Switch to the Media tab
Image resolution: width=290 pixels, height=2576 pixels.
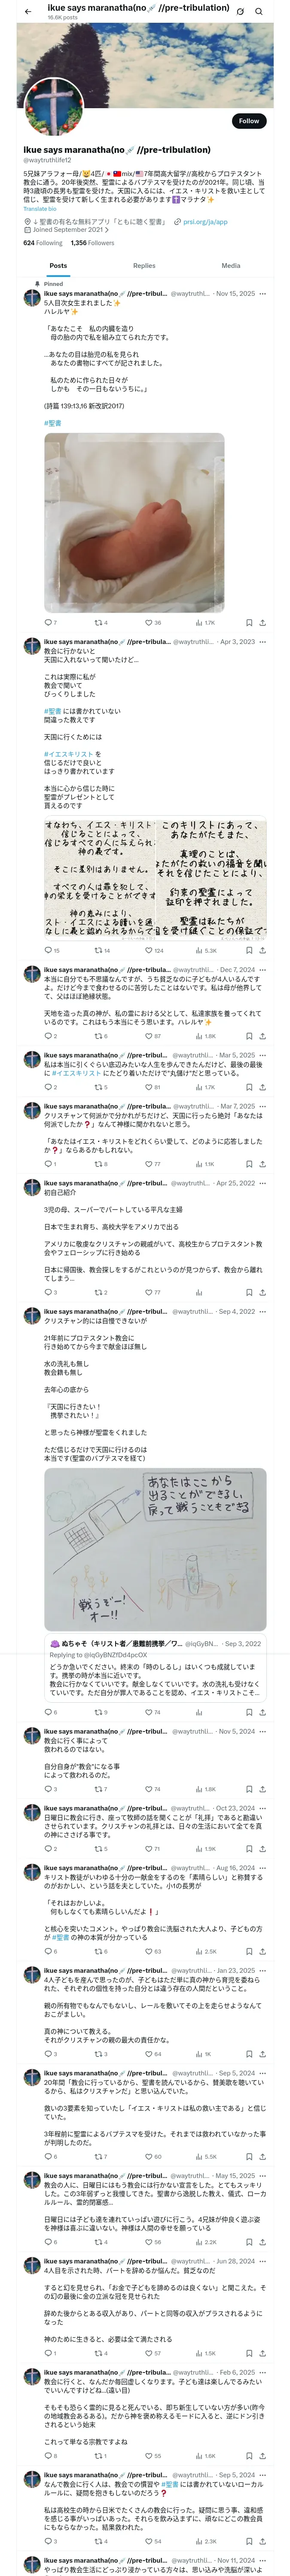tap(231, 266)
